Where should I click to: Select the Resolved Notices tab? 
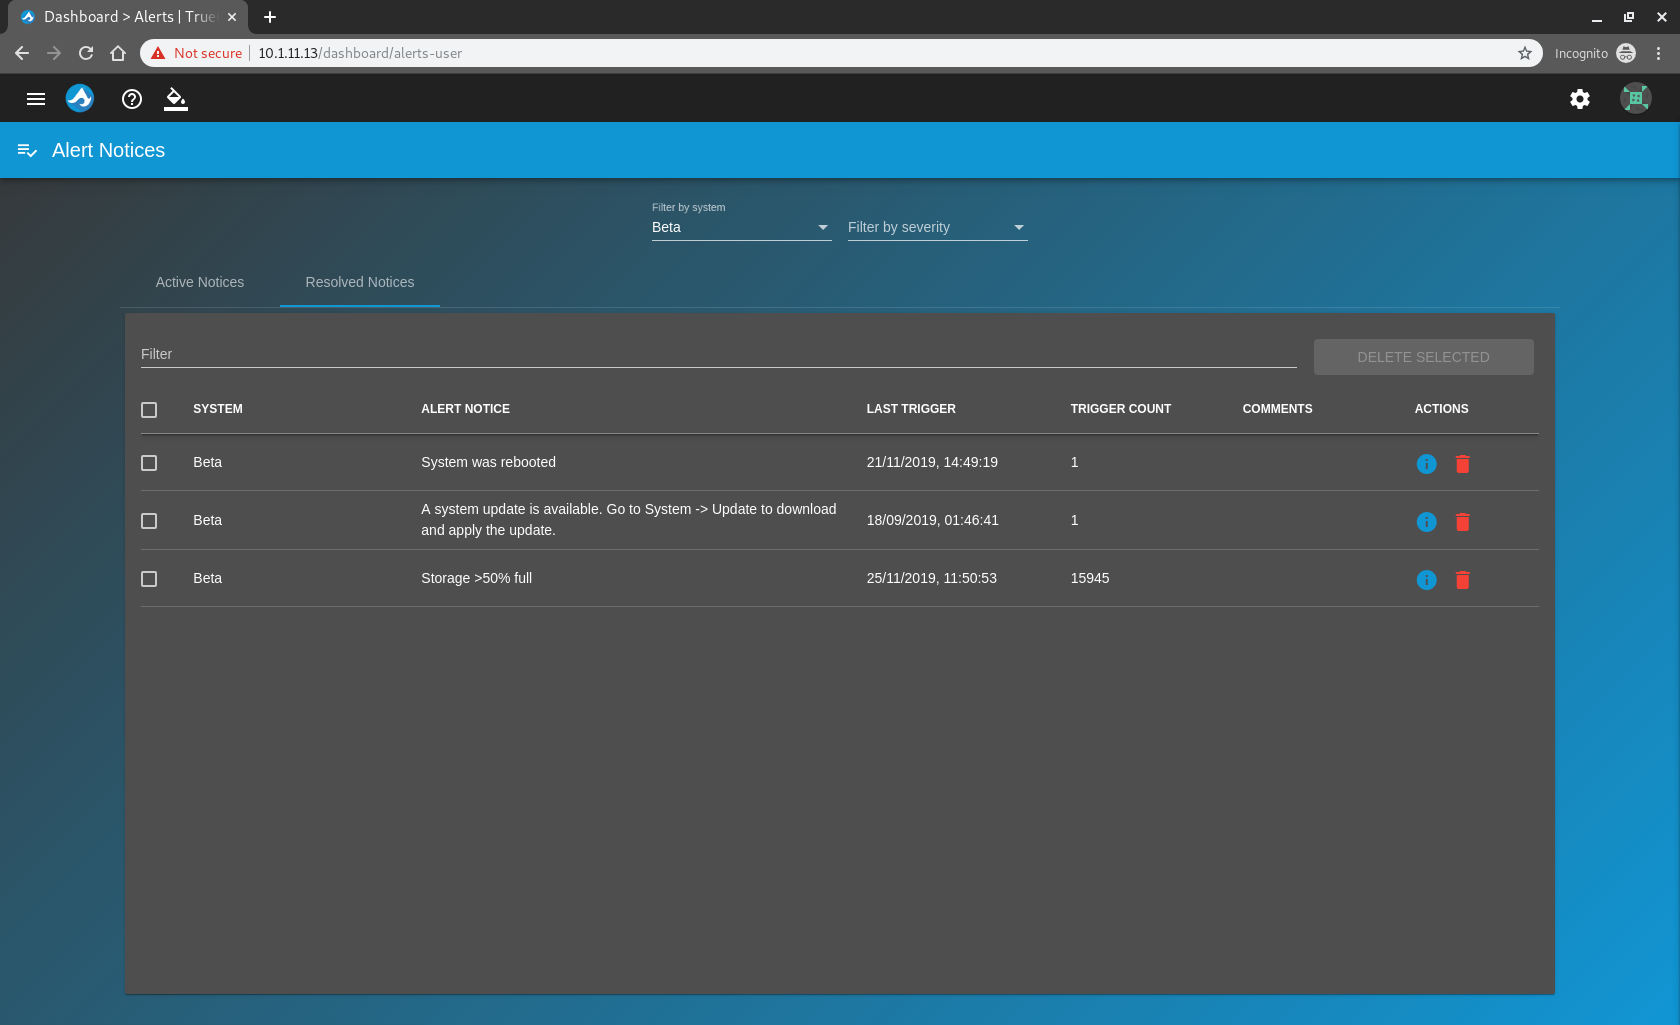pyautogui.click(x=360, y=282)
